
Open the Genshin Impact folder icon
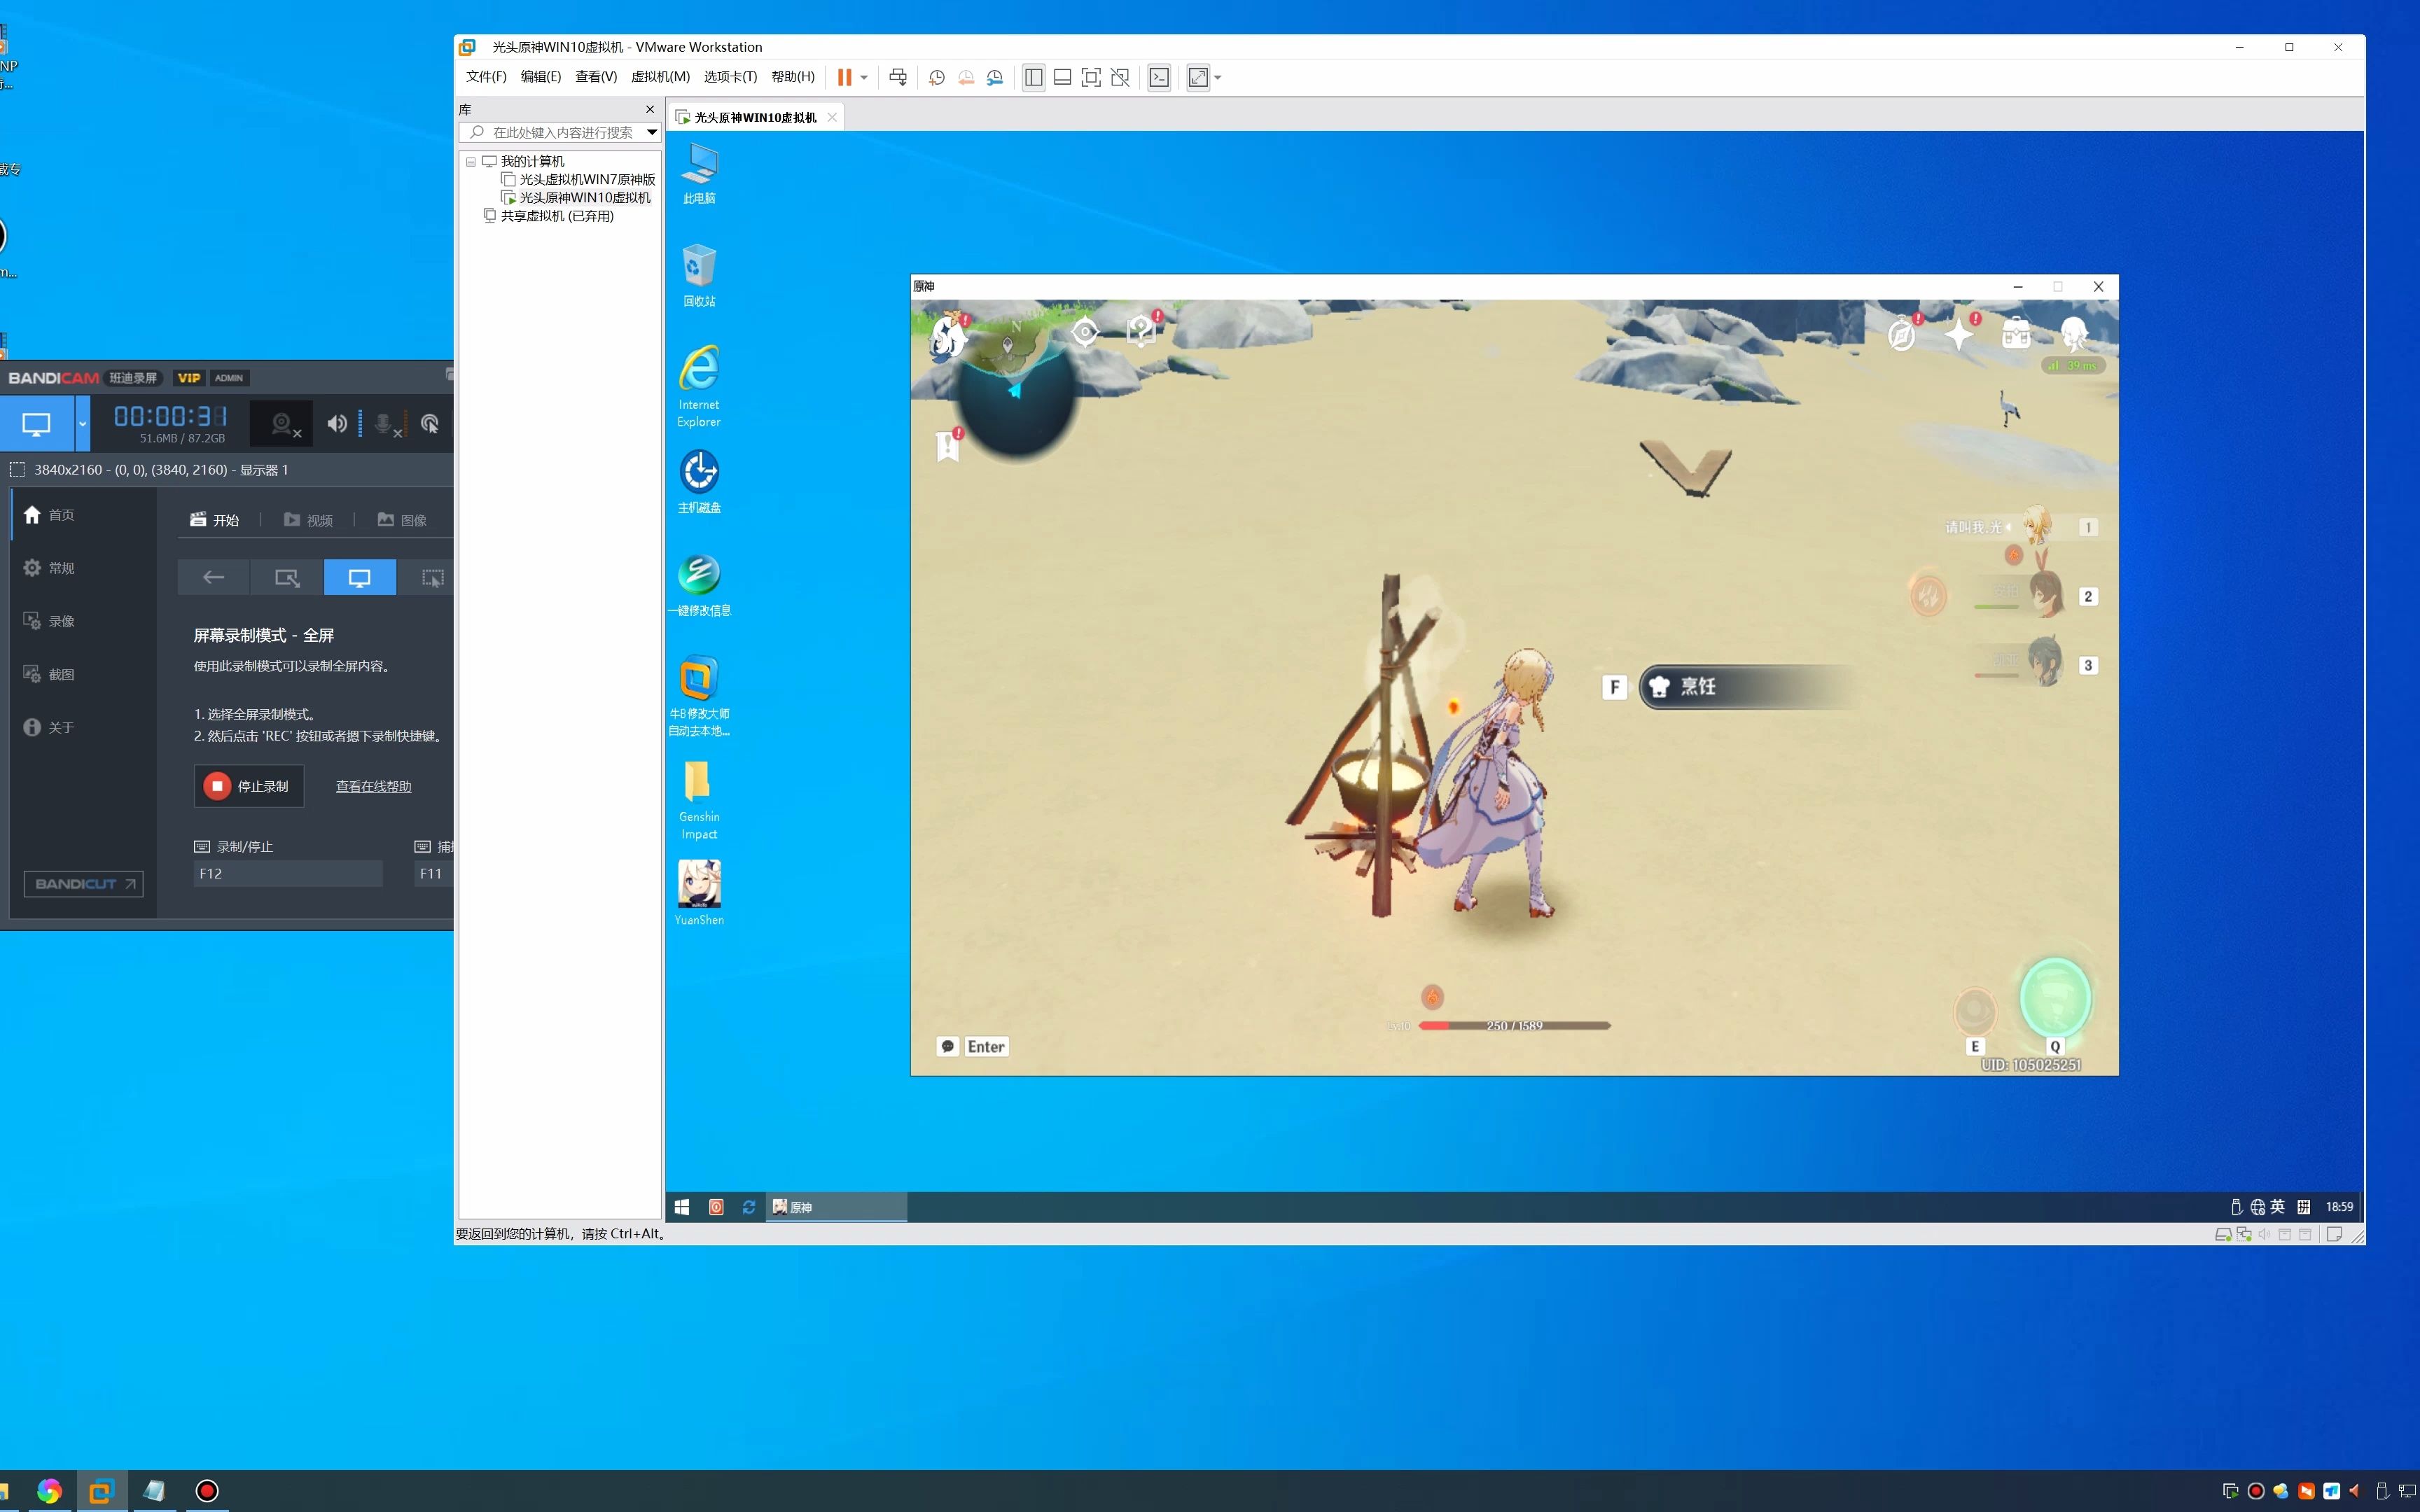[x=698, y=782]
